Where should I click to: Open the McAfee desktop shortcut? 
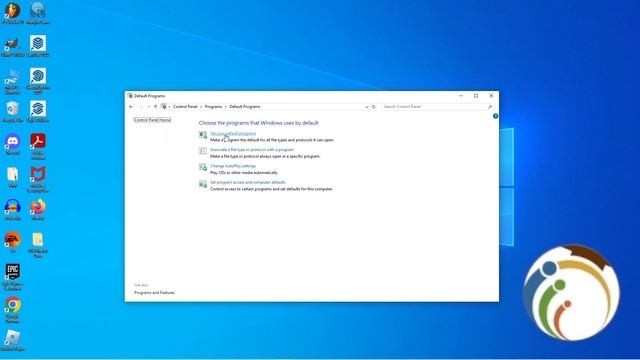point(38,179)
